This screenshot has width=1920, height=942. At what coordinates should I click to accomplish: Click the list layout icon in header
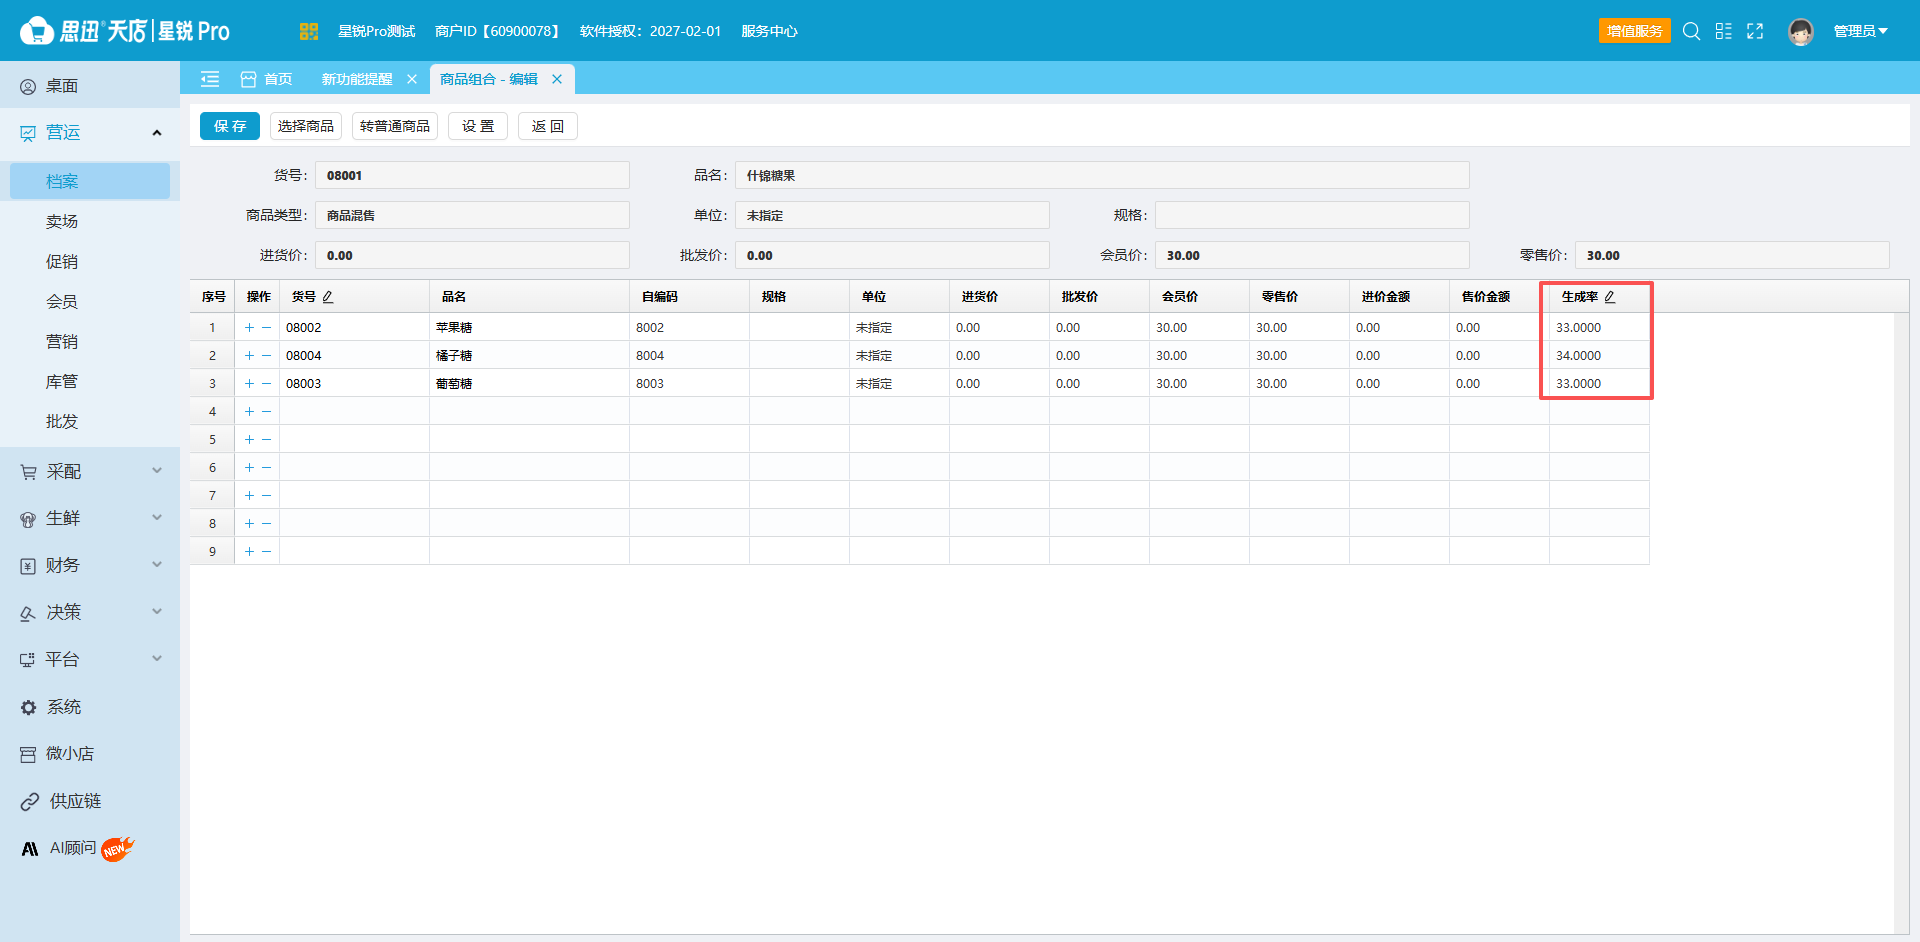pos(1723,31)
